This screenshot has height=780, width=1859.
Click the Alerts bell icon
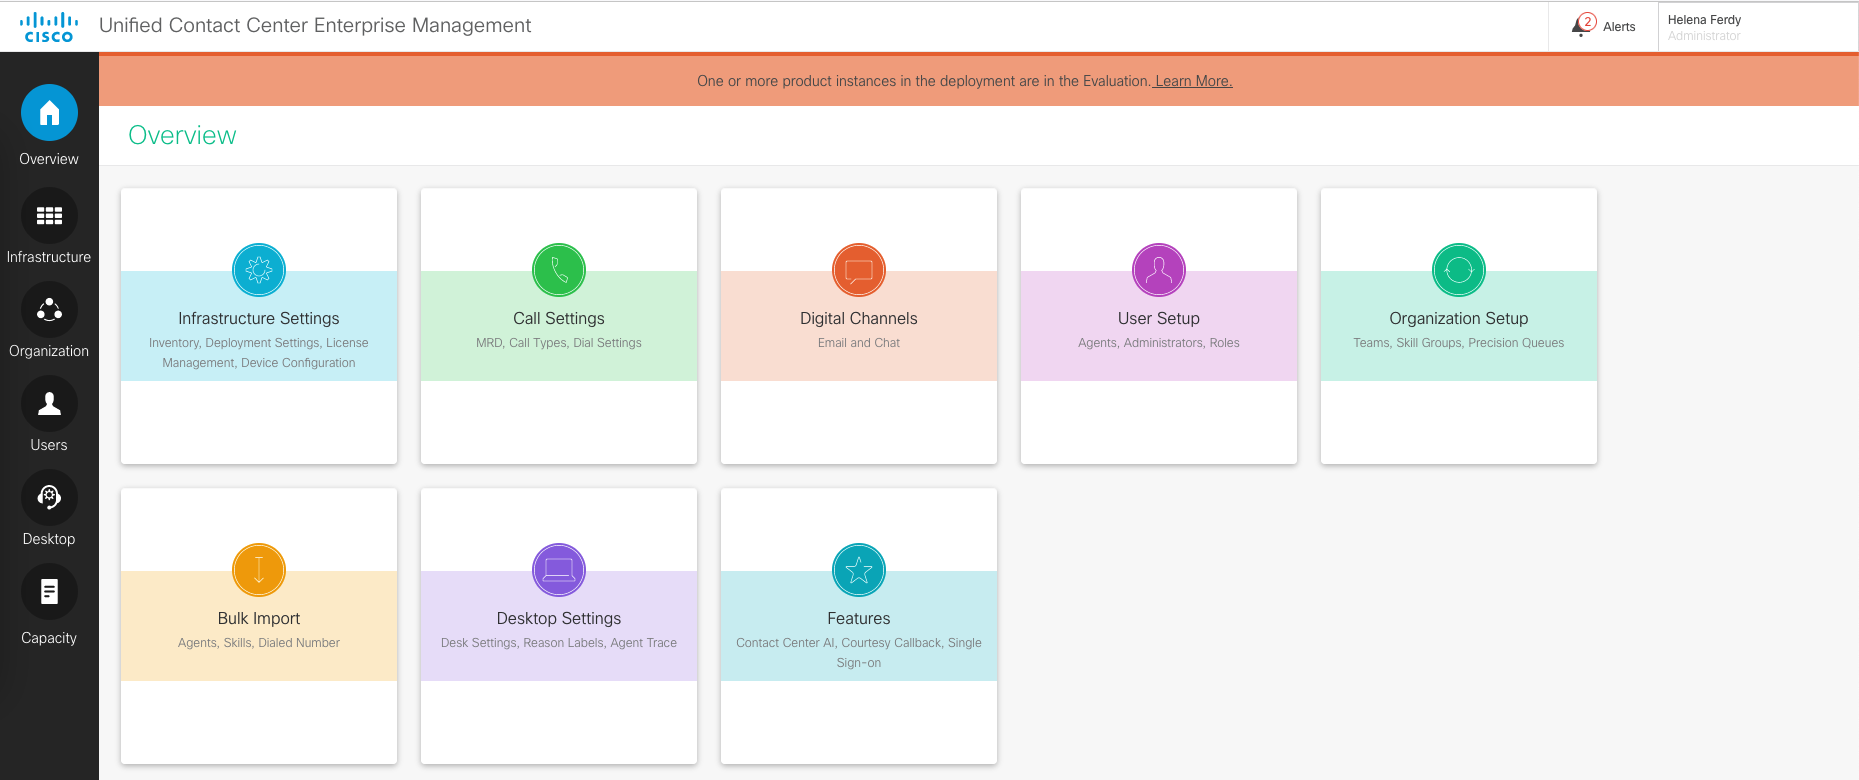click(1583, 26)
